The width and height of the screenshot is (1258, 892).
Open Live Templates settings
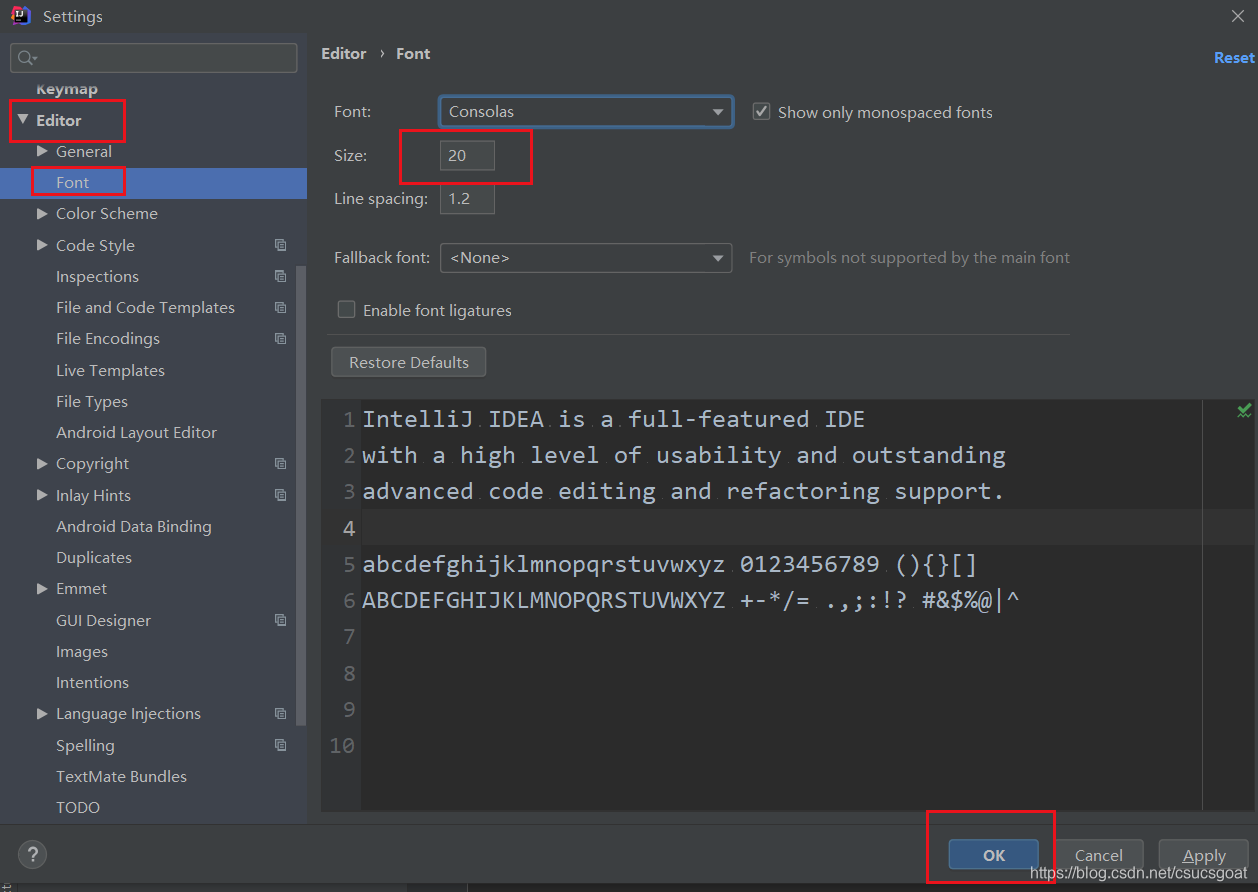pos(110,370)
